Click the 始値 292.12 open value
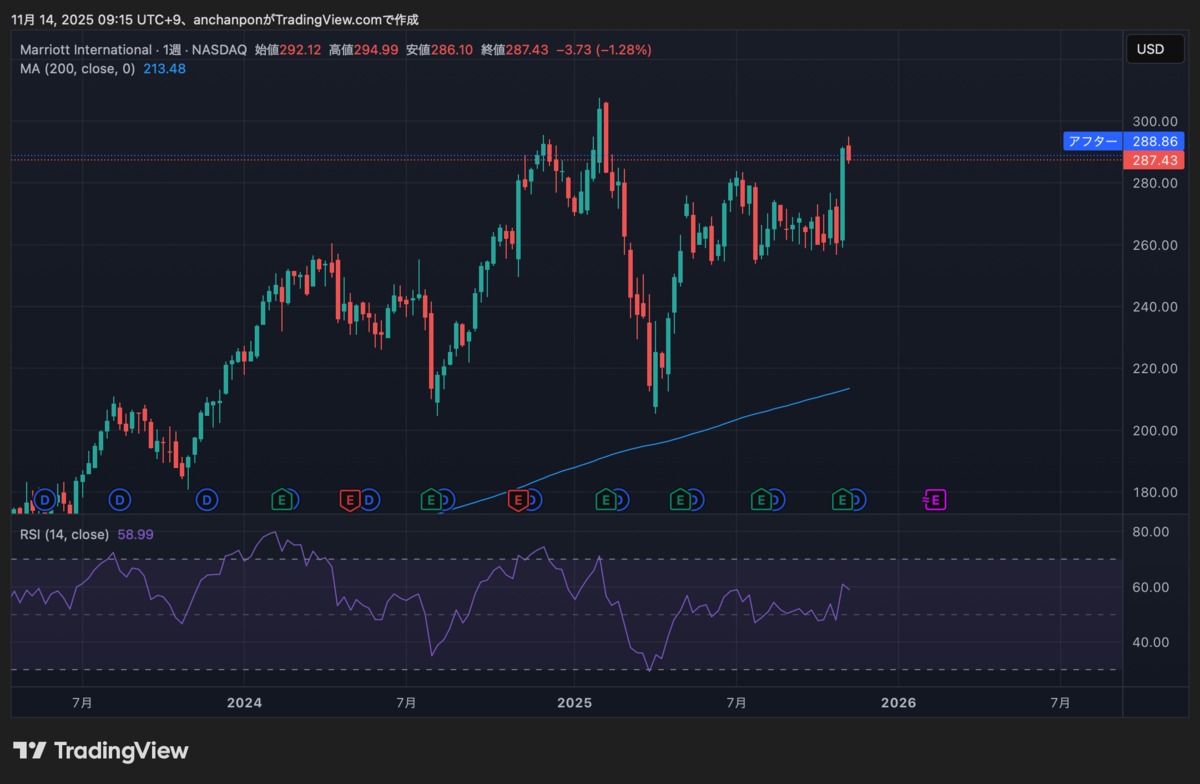Image resolution: width=1200 pixels, height=784 pixels. [288, 49]
